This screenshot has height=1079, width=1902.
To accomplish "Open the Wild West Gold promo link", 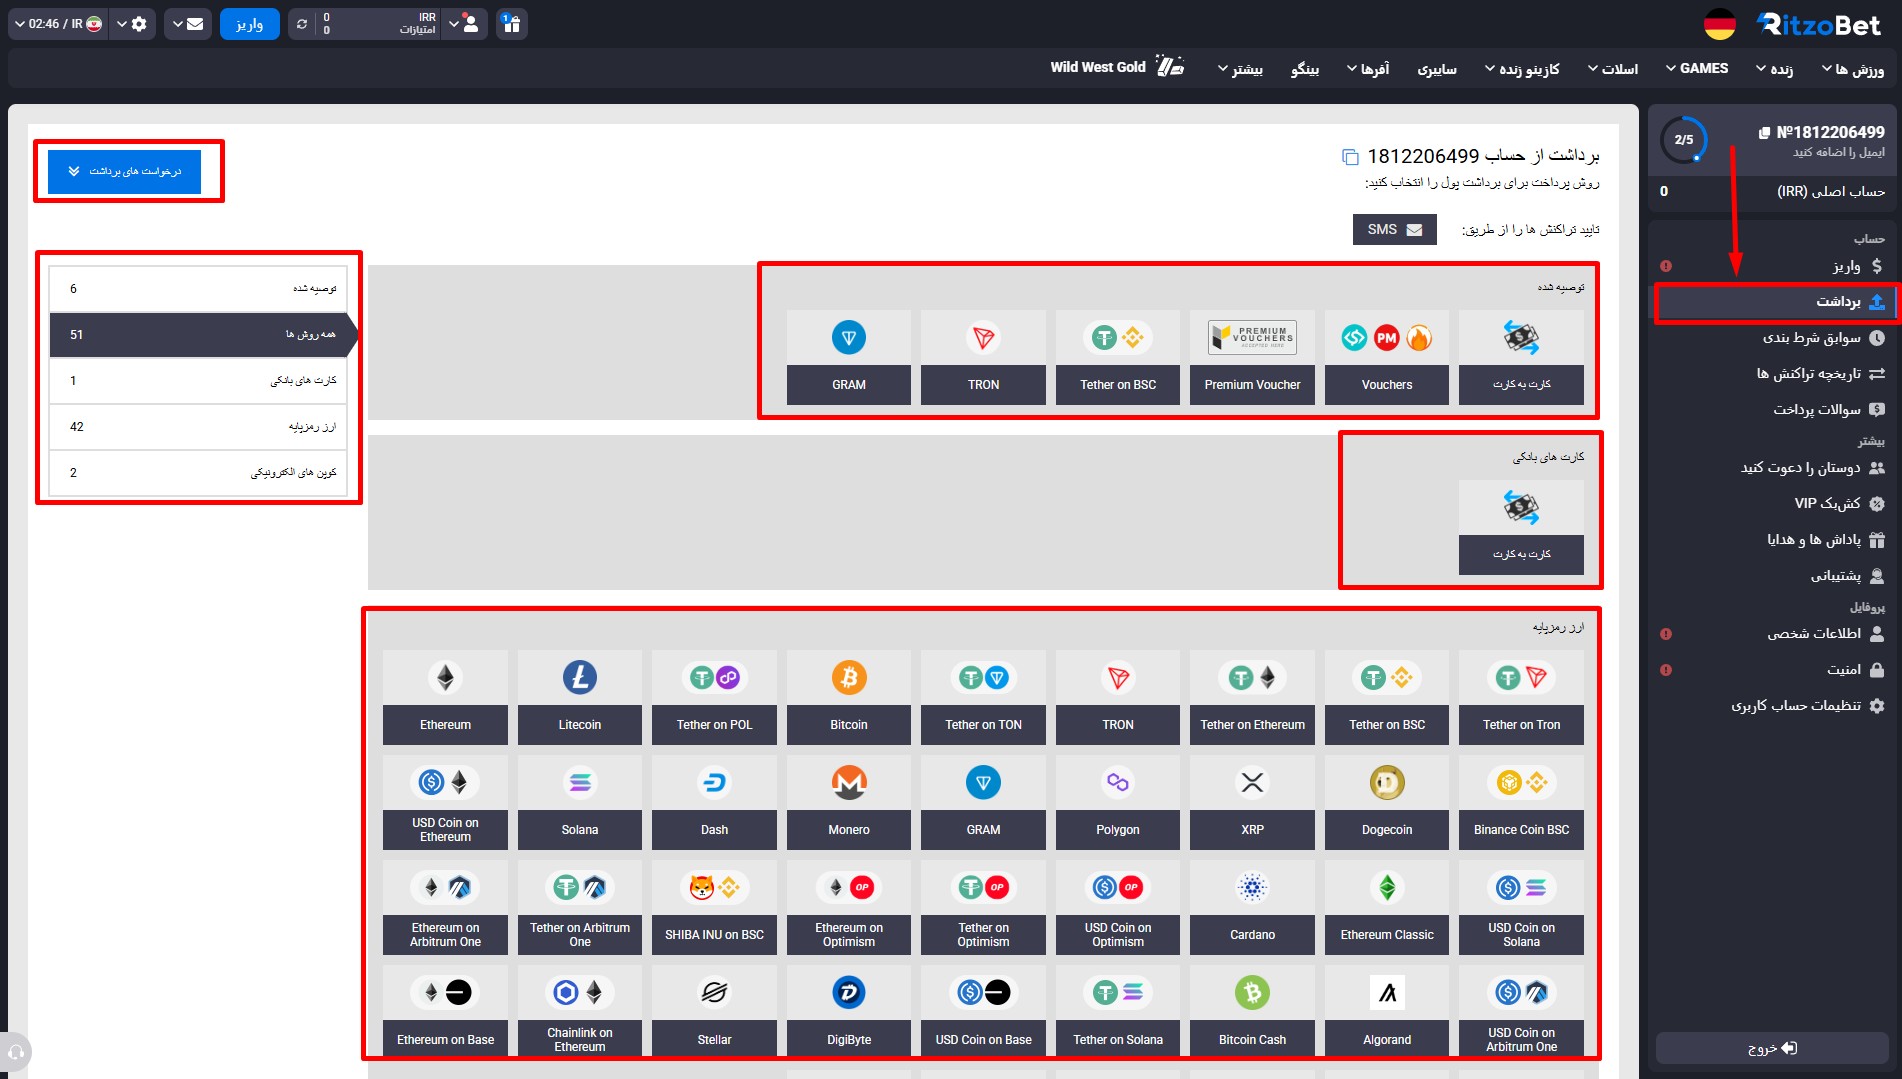I will click(1117, 67).
